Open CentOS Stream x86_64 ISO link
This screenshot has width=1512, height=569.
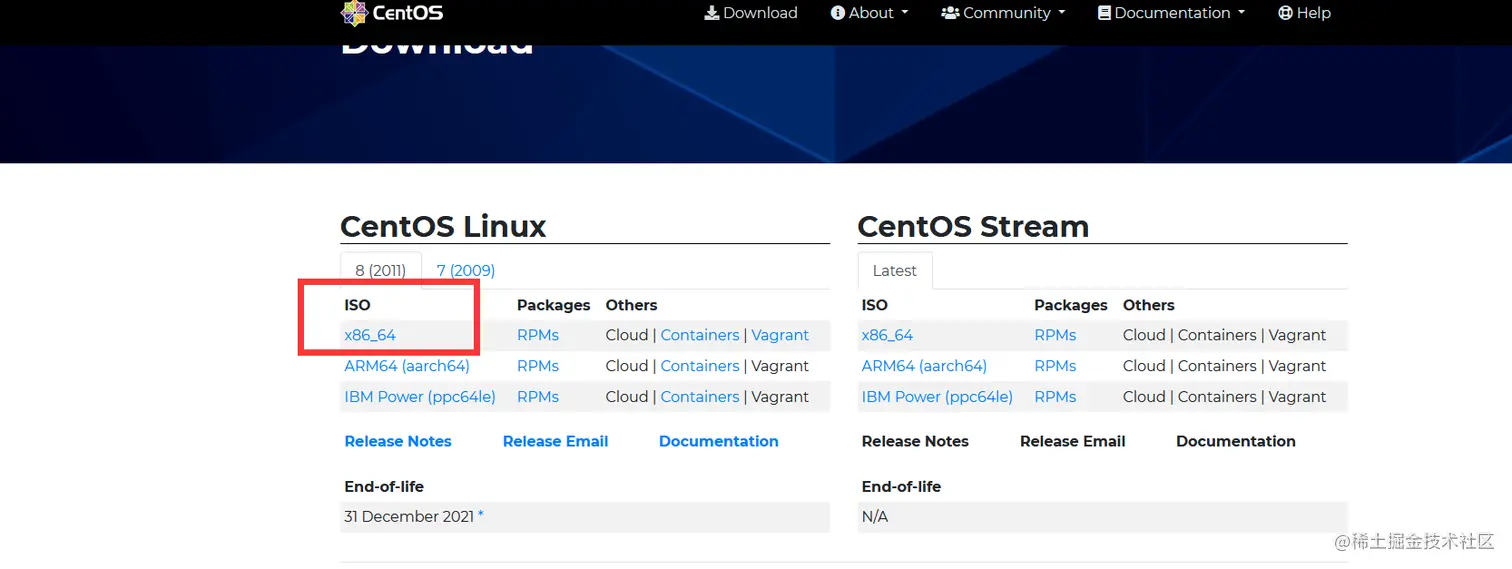[887, 335]
